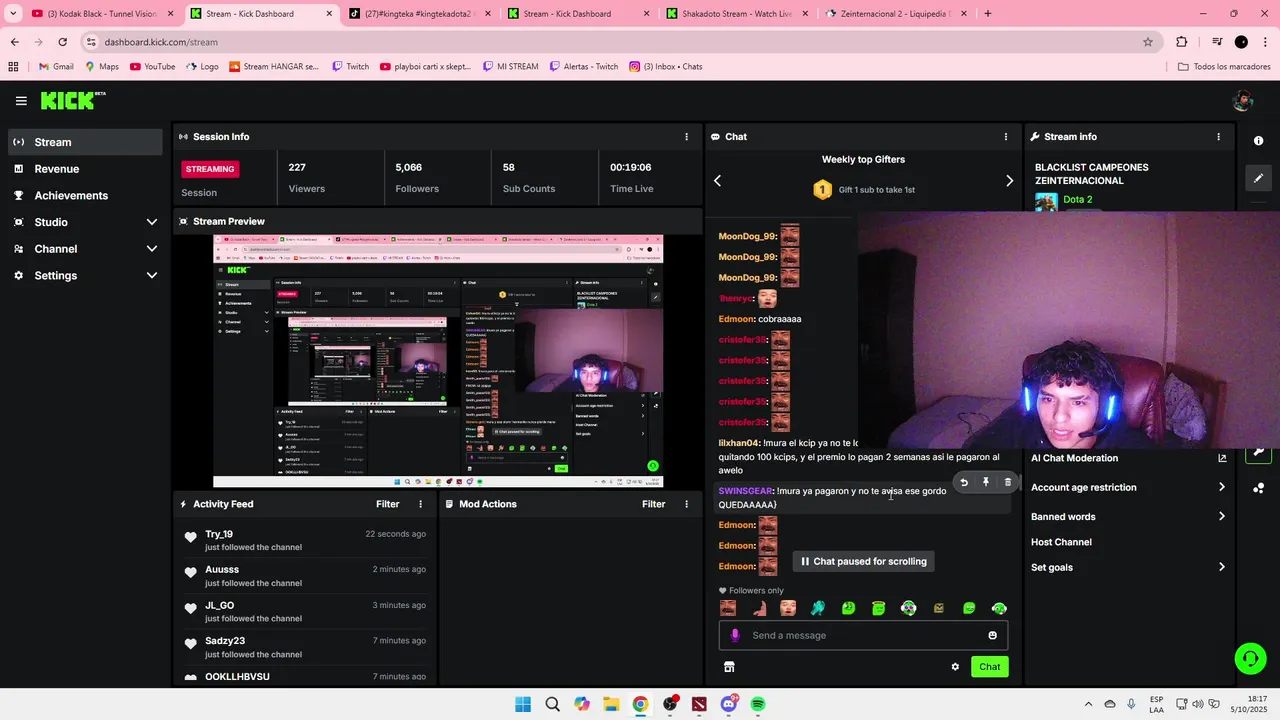Open Windows Start menu
Viewport: 1280px width, 720px height.
point(523,704)
